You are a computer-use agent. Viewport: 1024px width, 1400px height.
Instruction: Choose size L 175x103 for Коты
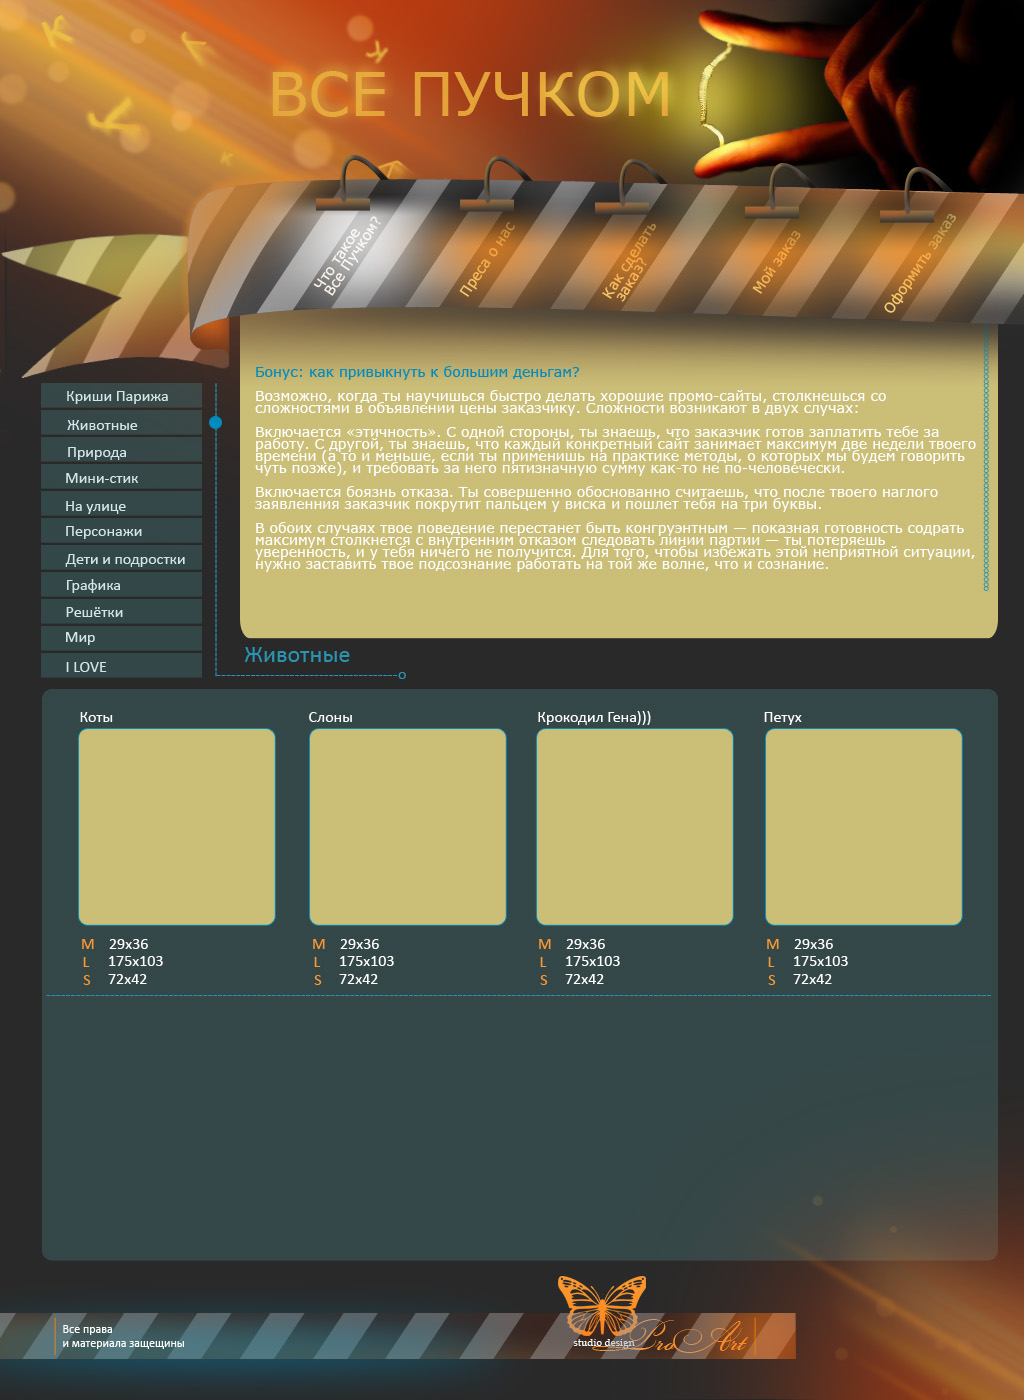pyautogui.click(x=122, y=961)
